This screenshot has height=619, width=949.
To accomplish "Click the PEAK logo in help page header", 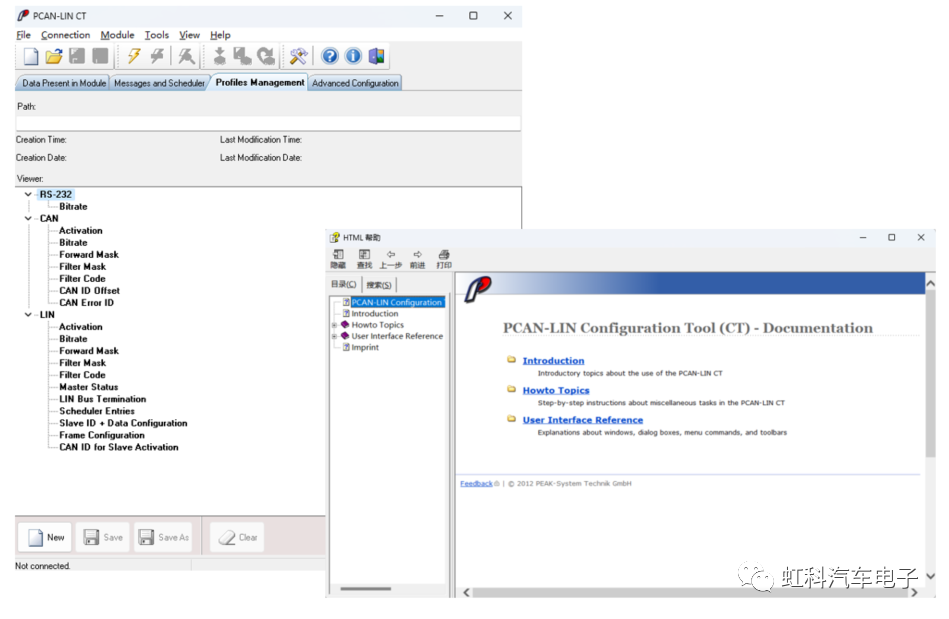I will [478, 289].
